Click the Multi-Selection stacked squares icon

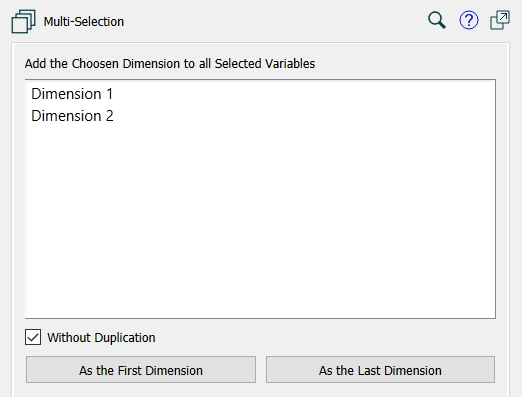pyautogui.click(x=23, y=22)
